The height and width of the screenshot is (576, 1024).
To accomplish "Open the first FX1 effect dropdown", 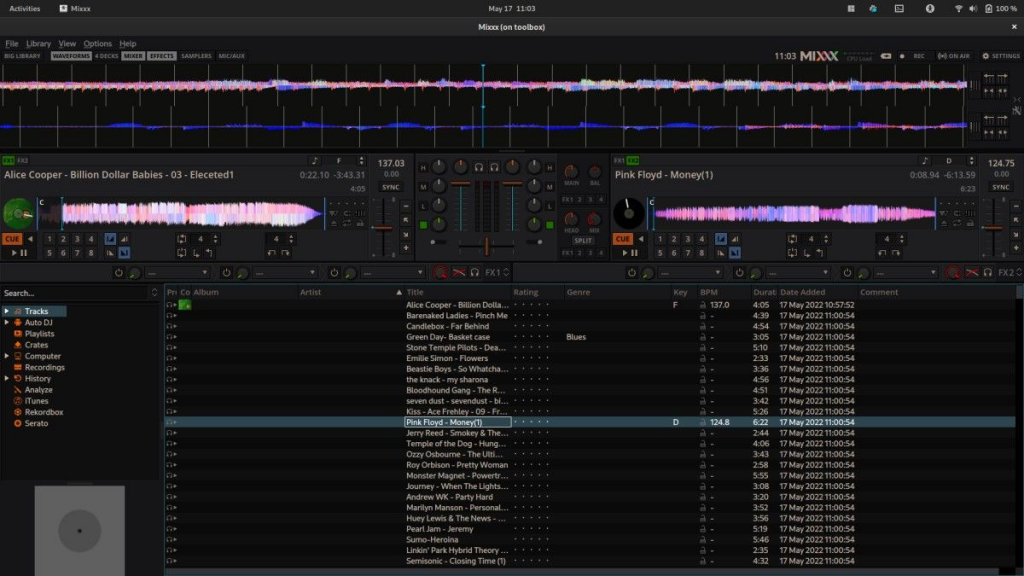I will tap(177, 272).
